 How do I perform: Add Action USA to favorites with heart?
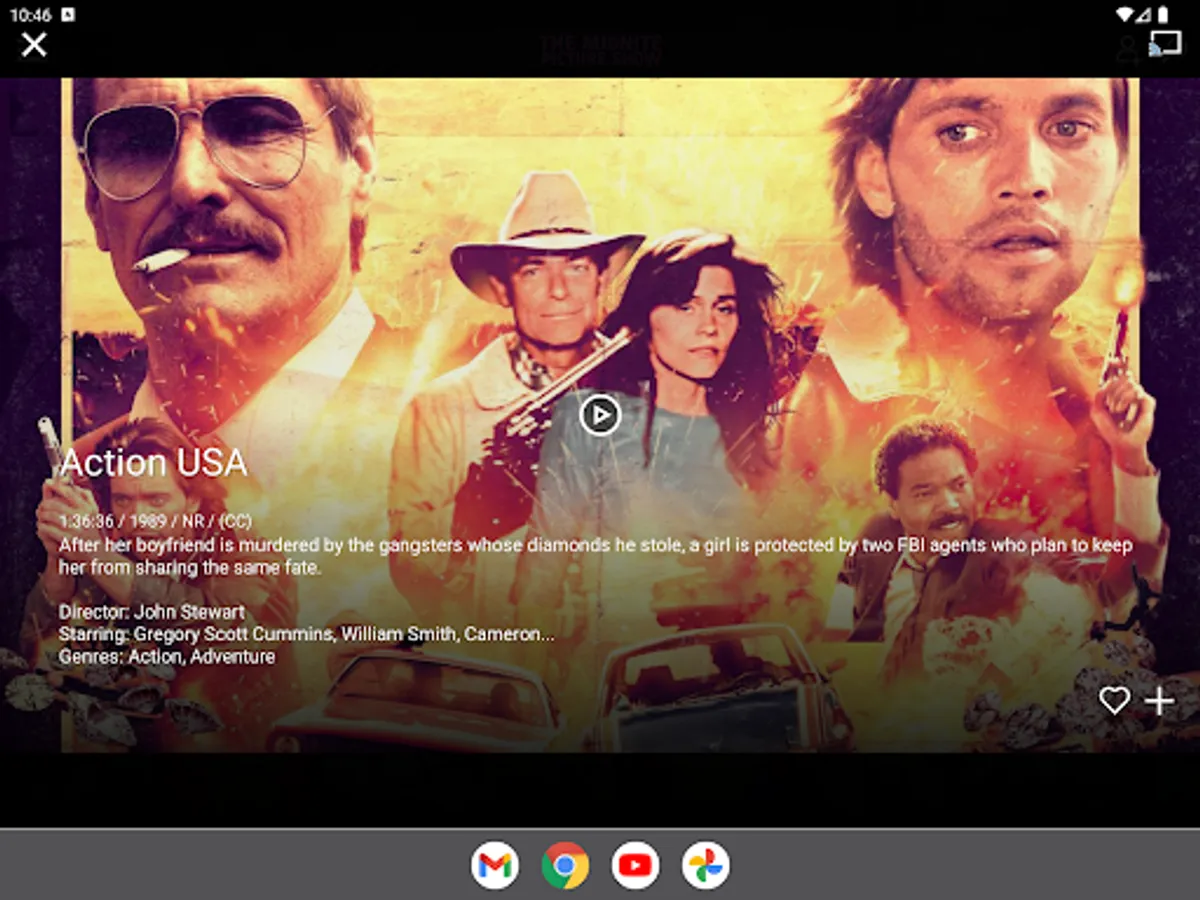[1114, 701]
